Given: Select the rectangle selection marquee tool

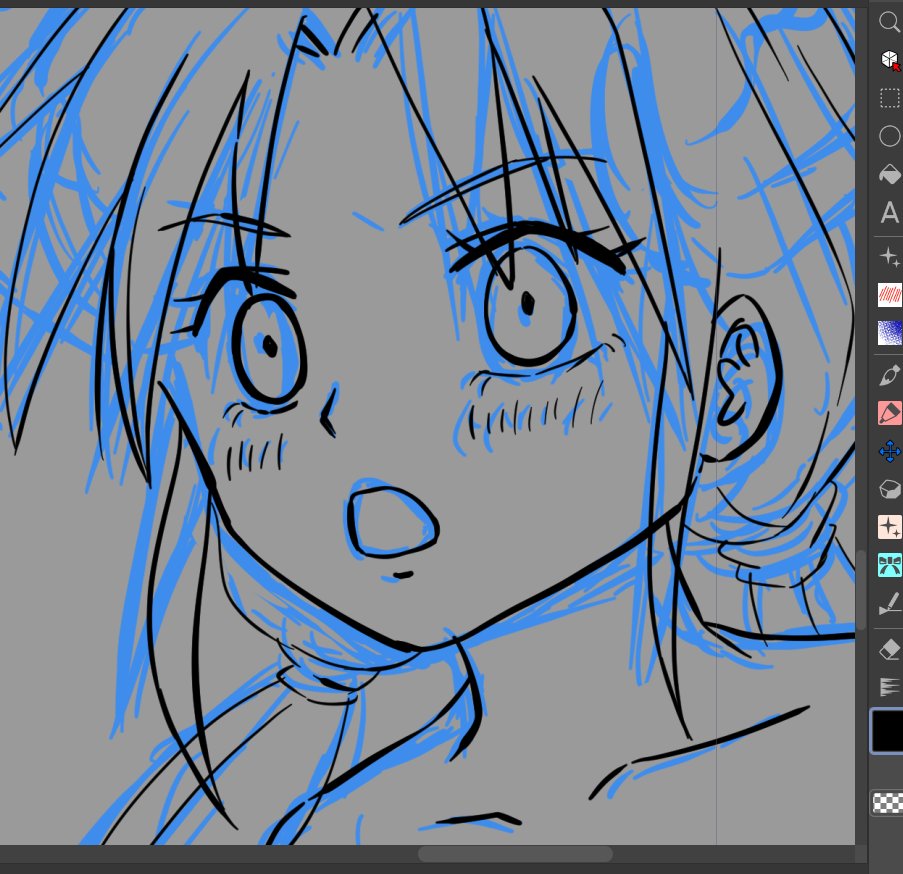Looking at the screenshot, I should click(x=890, y=98).
